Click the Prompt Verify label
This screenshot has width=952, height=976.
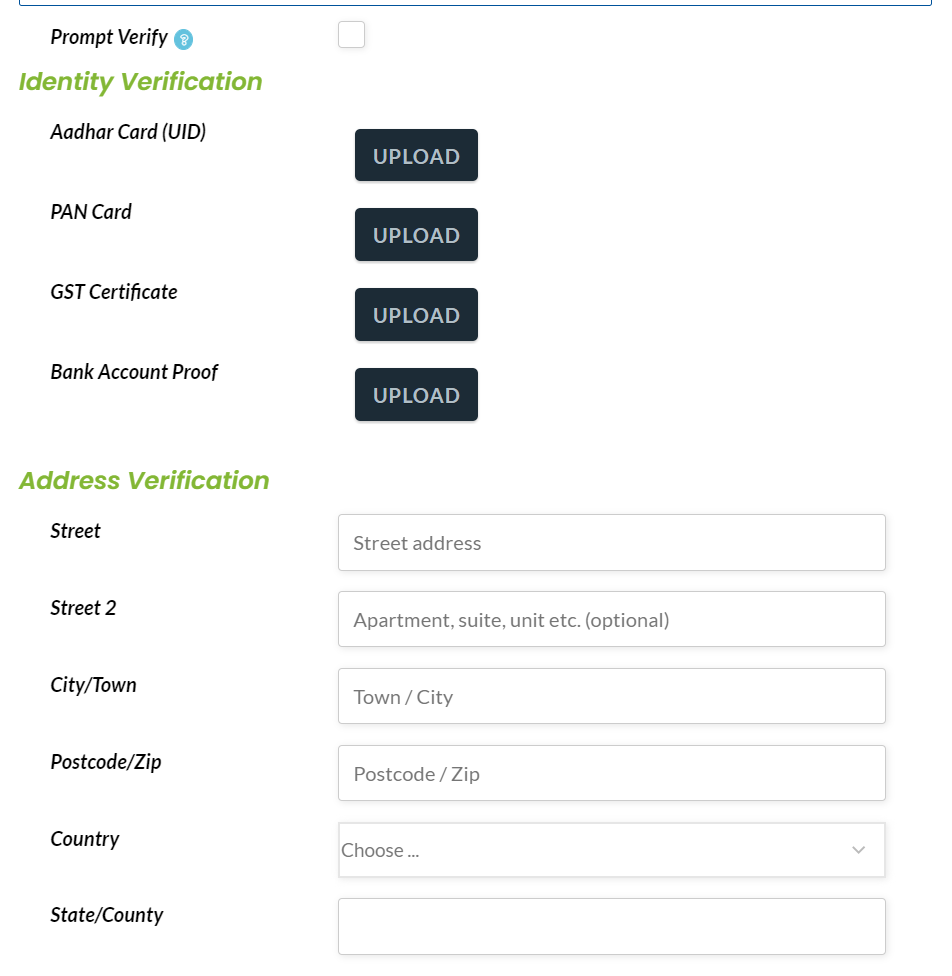[x=109, y=37]
